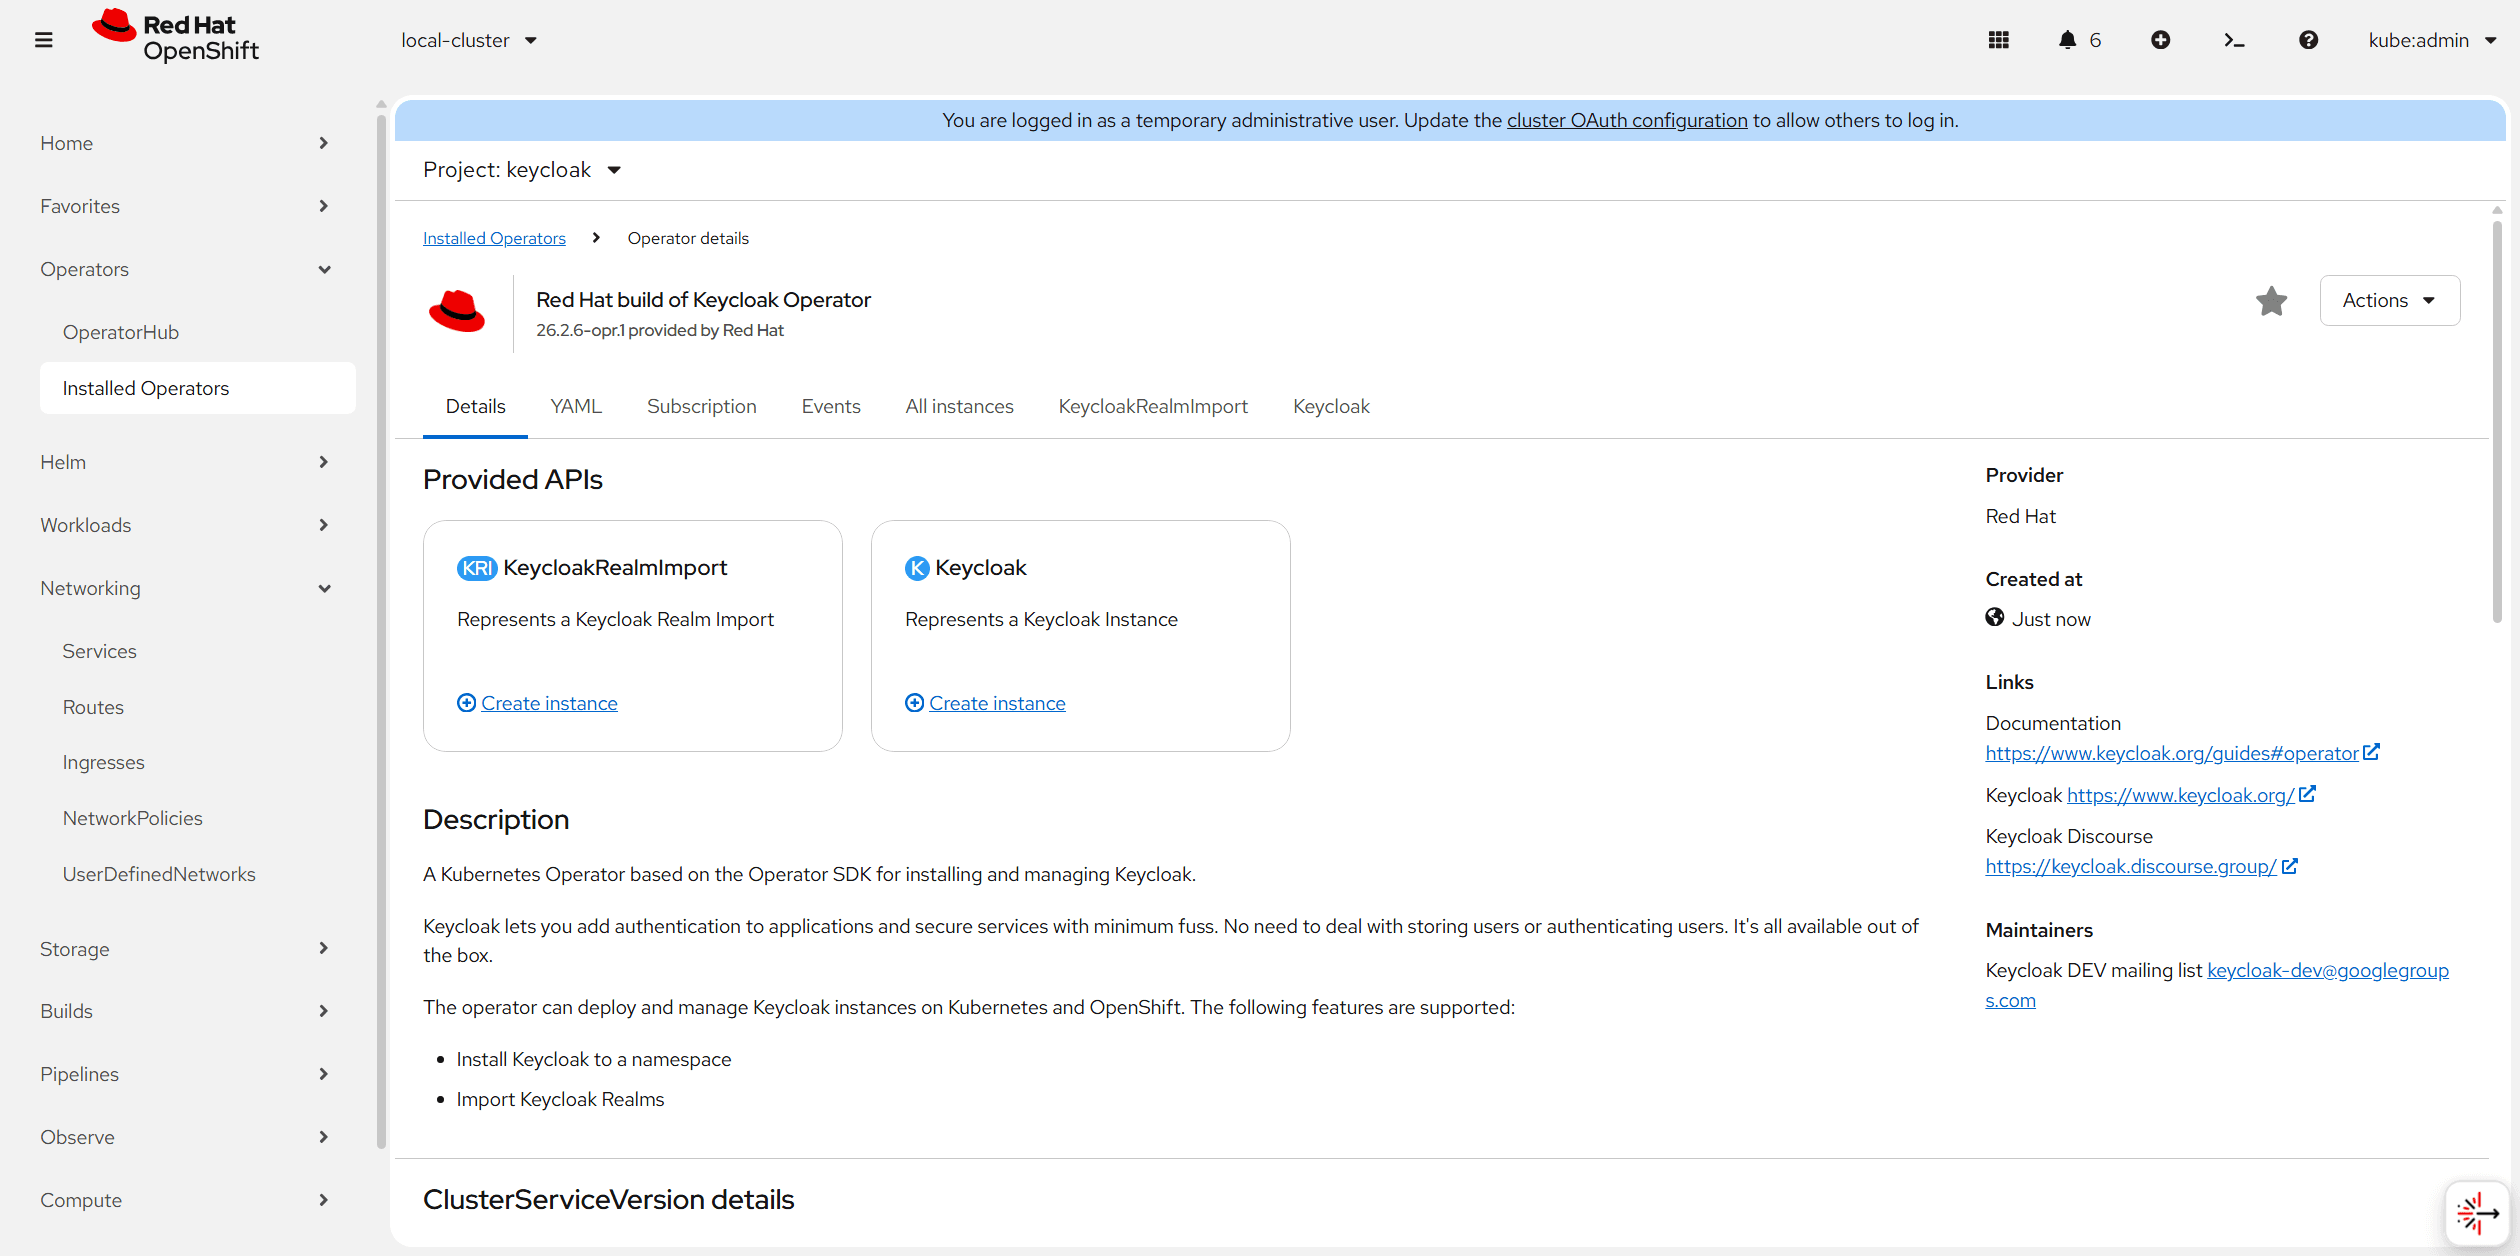
Task: Open the Project: keycloak dropdown
Action: (x=522, y=170)
